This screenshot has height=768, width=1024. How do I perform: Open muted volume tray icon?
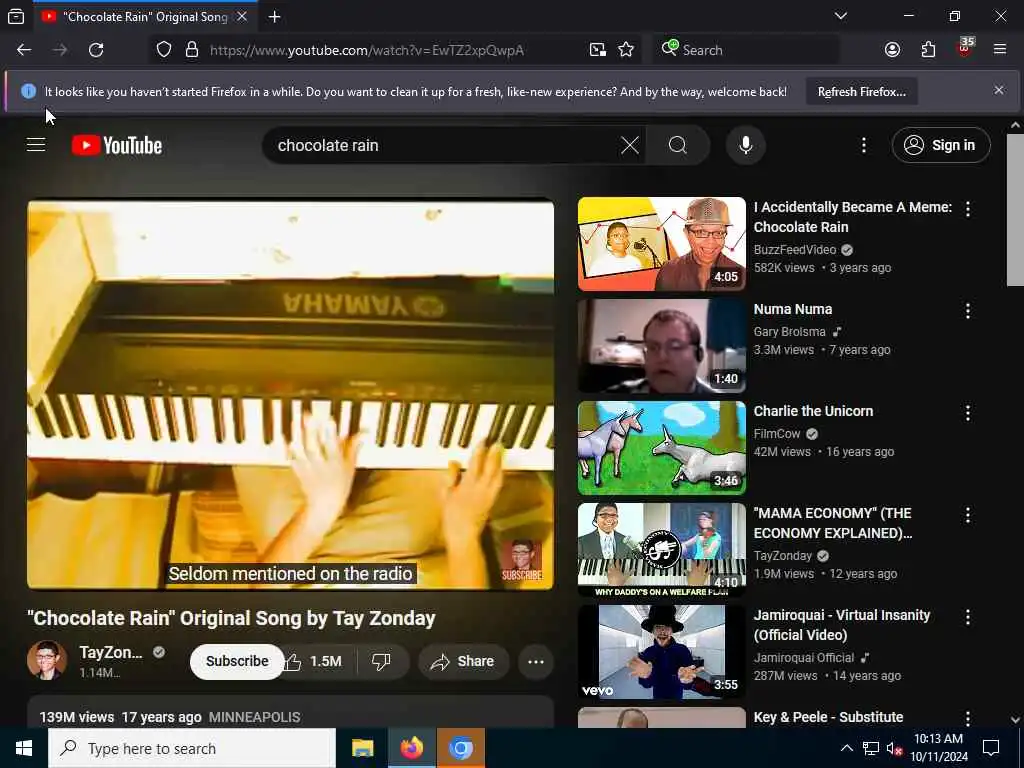(895, 749)
